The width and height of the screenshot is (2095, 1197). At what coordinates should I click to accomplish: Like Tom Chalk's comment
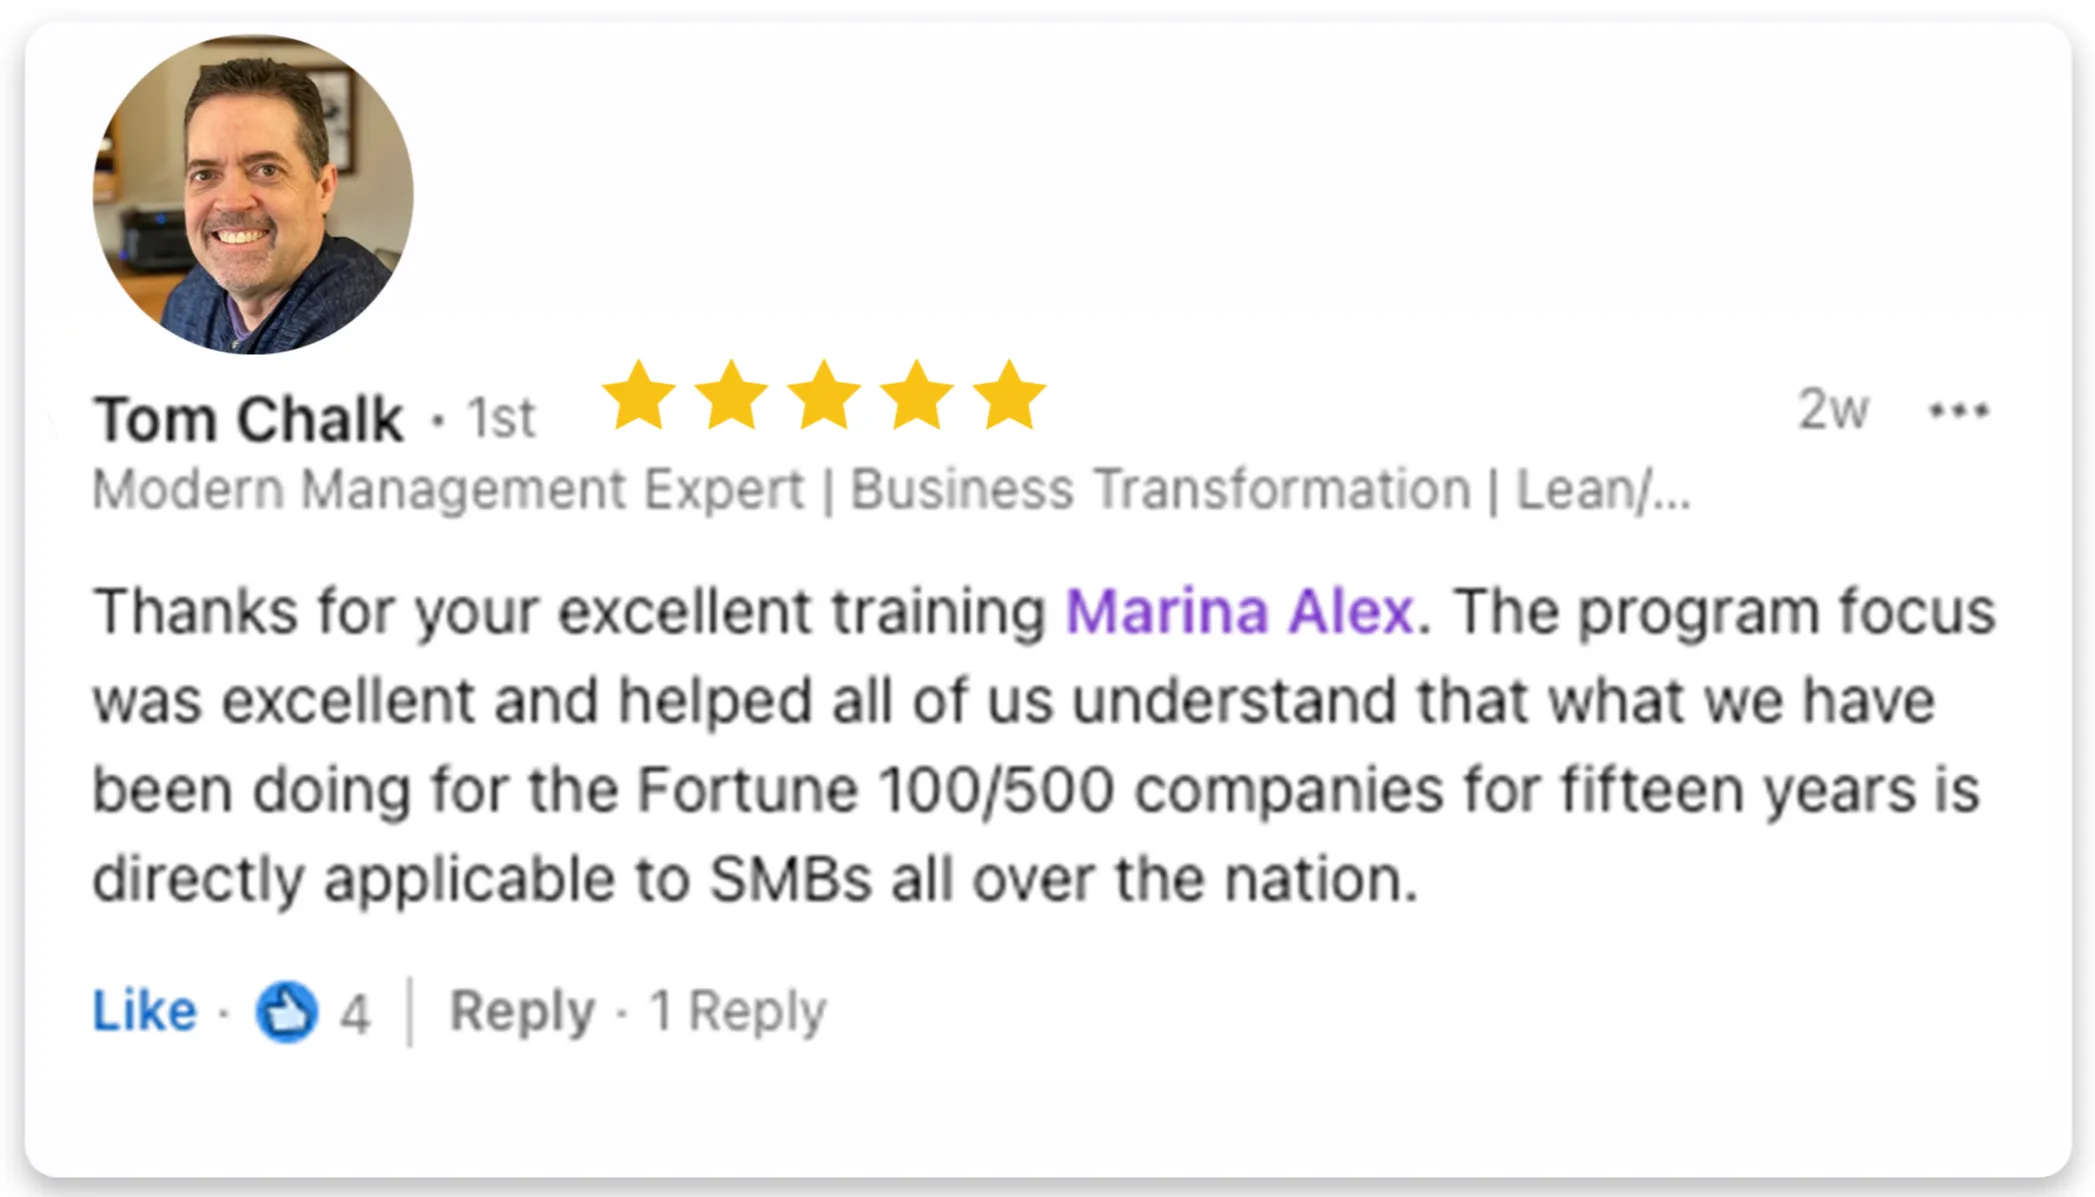pyautogui.click(x=144, y=1010)
